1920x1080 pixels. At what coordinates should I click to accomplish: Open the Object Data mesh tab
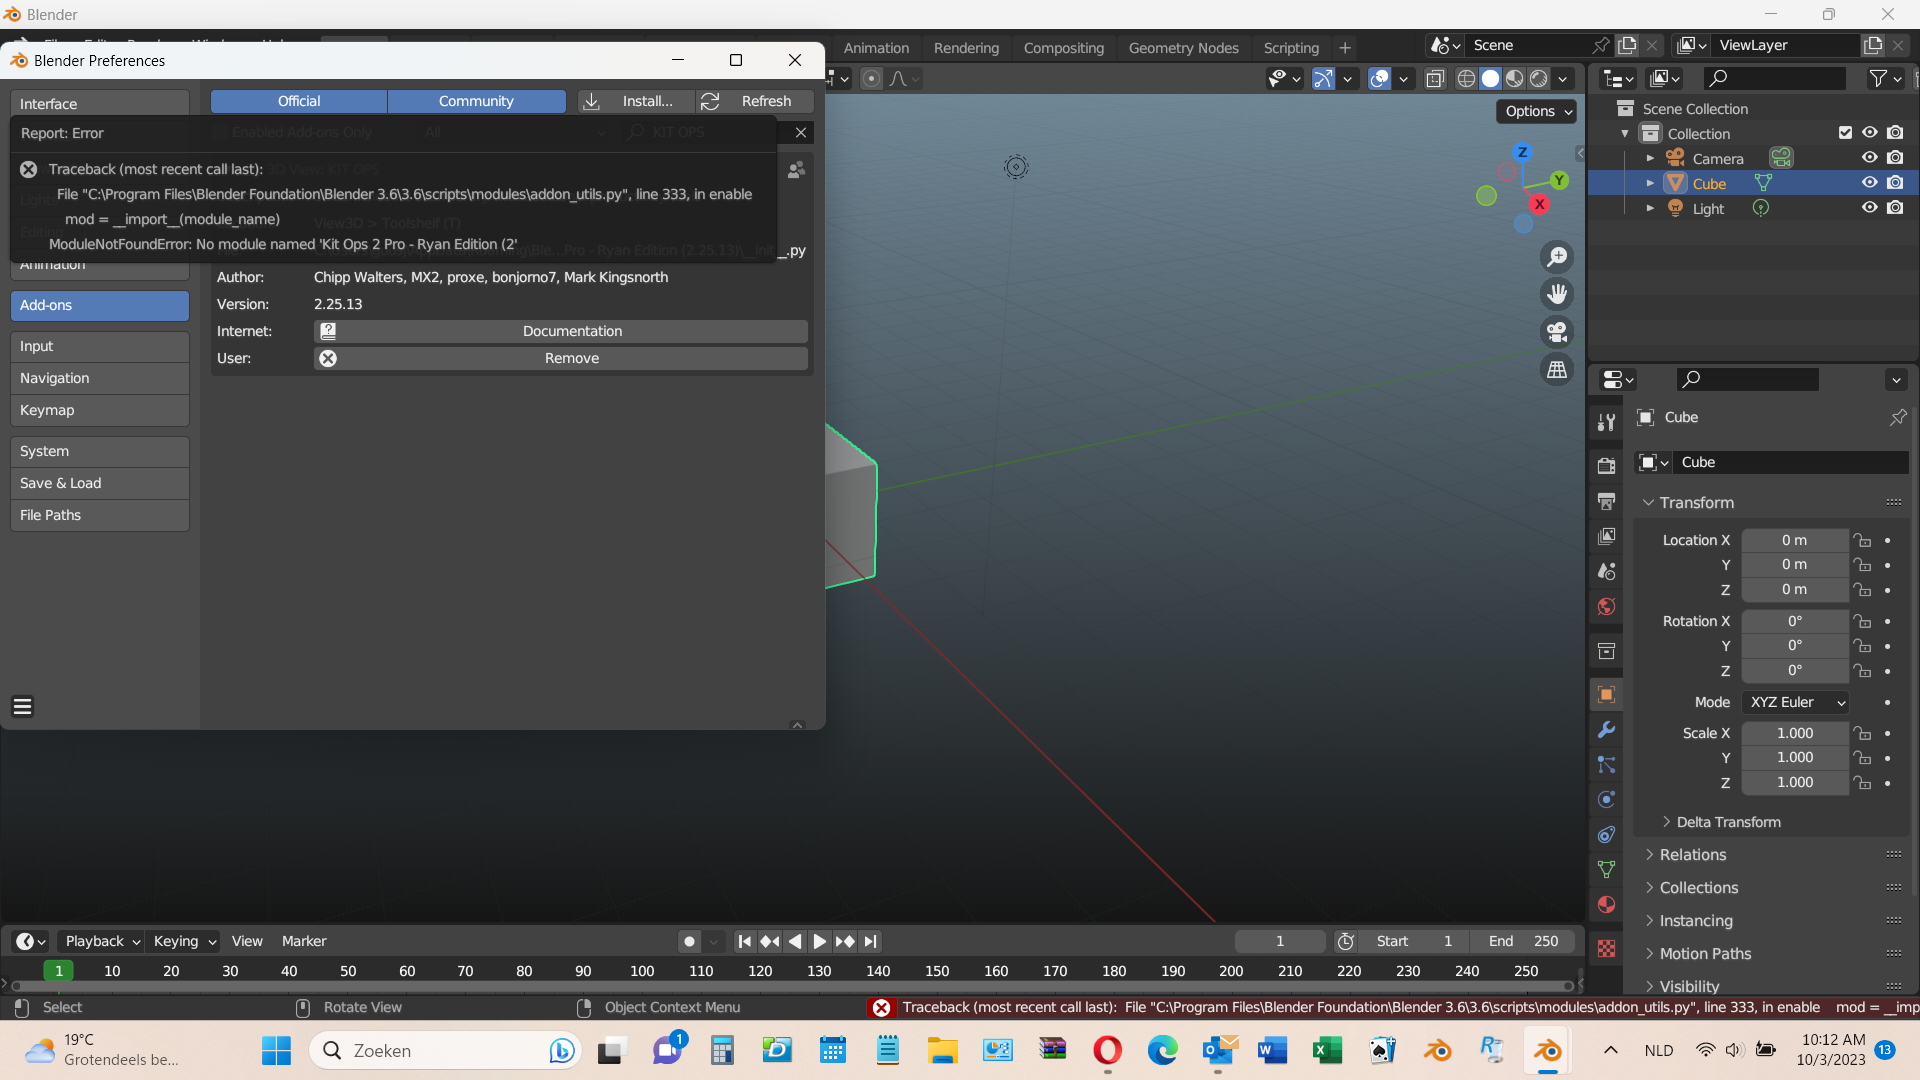[x=1606, y=870]
